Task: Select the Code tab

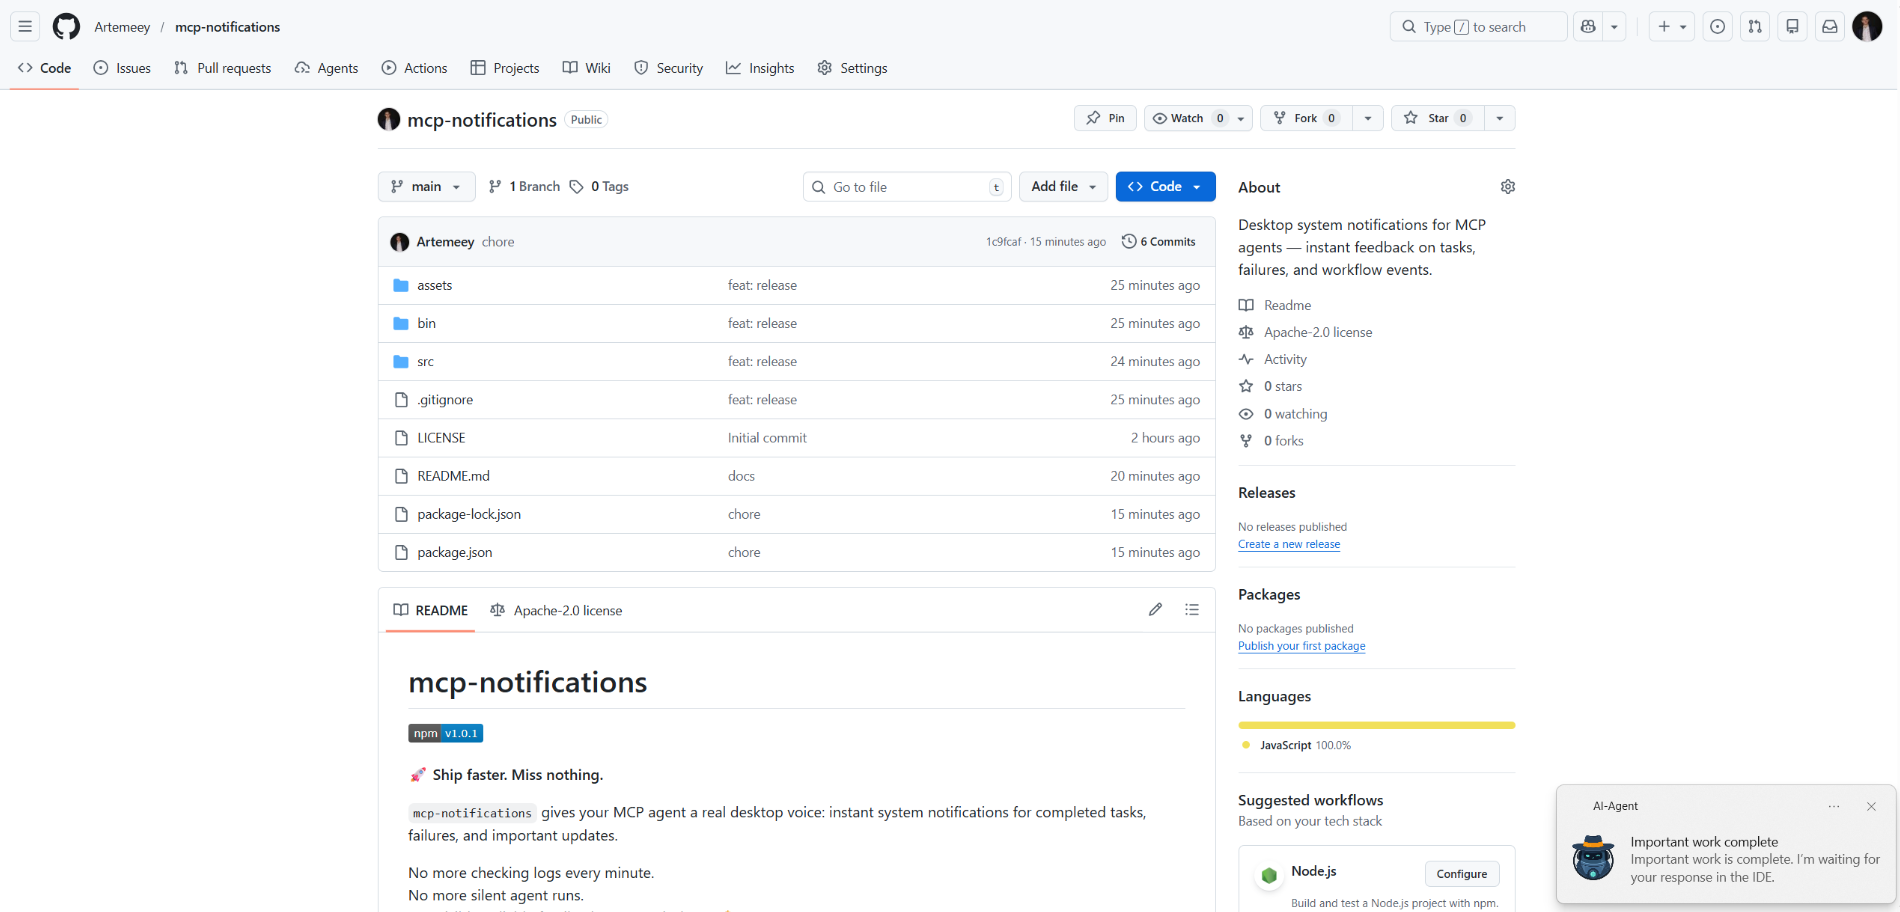Action: pyautogui.click(x=45, y=68)
